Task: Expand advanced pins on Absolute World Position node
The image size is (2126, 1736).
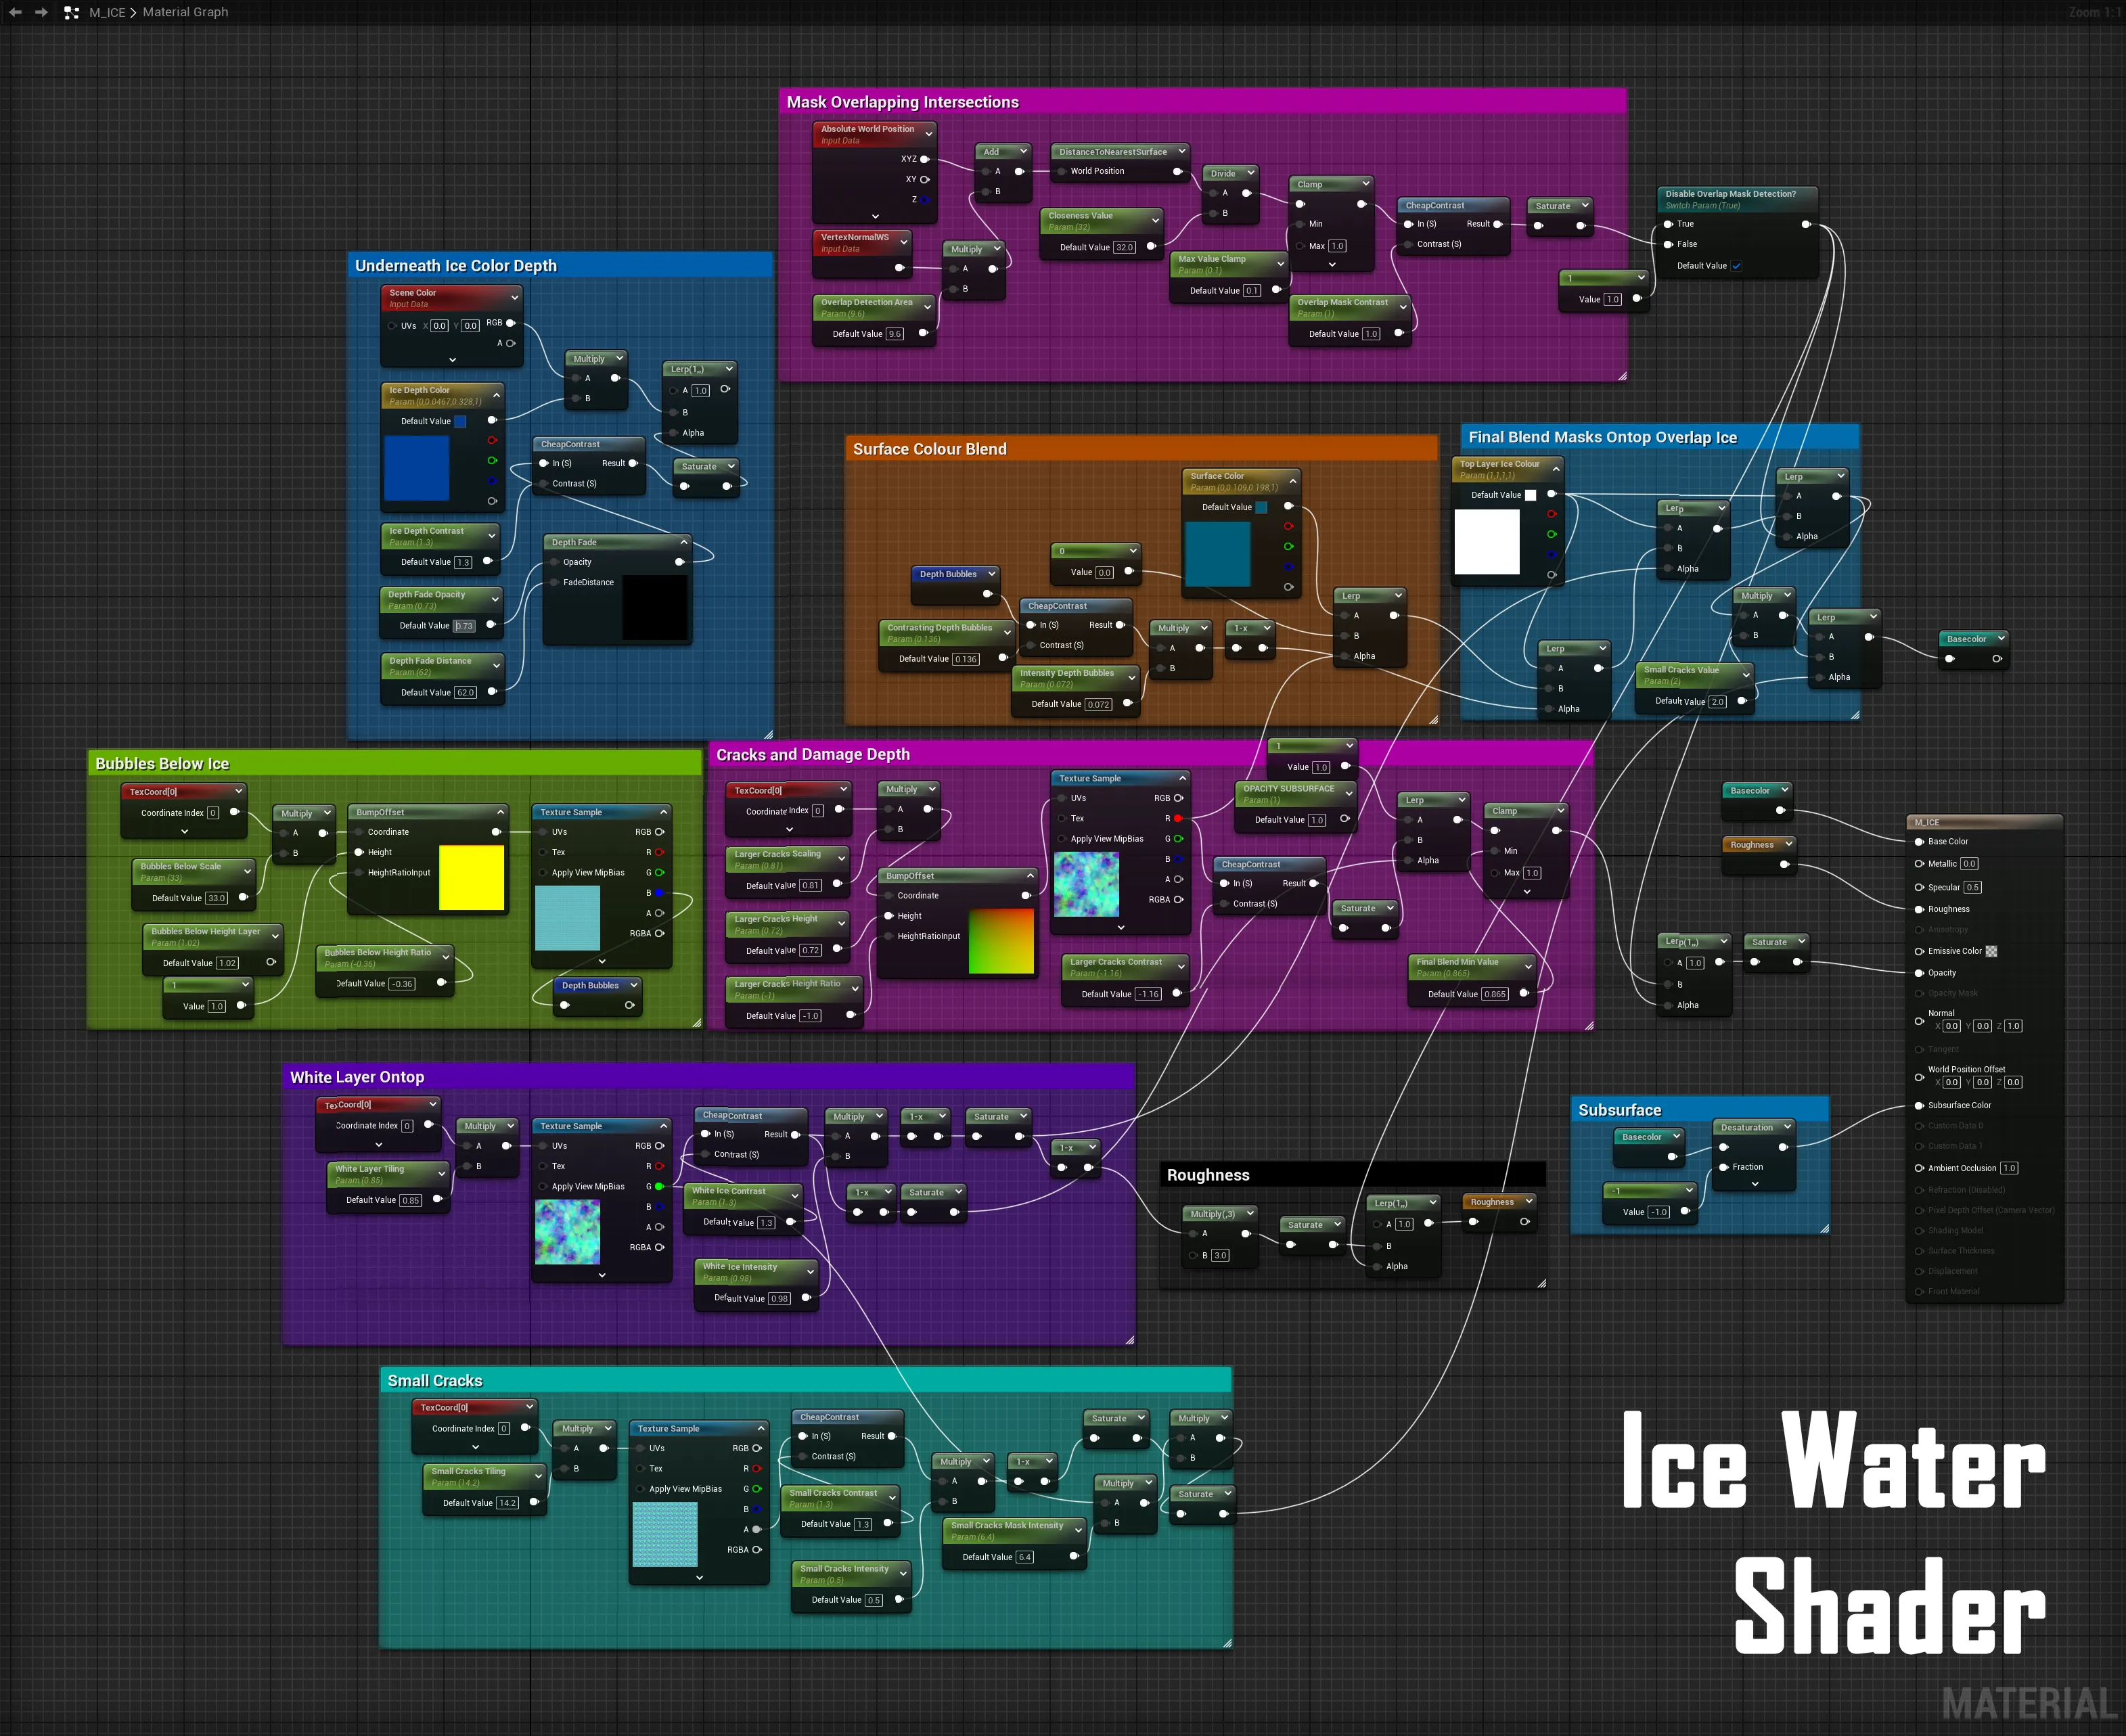Action: 875,216
